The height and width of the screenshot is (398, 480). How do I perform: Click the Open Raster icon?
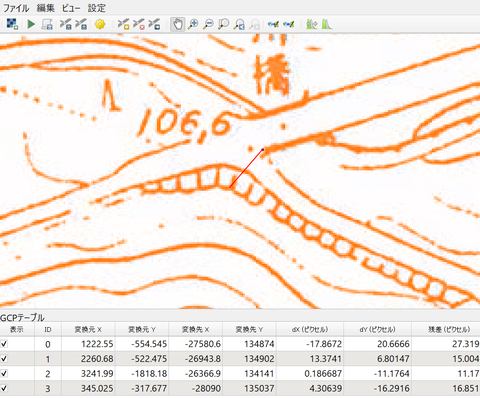12,24
